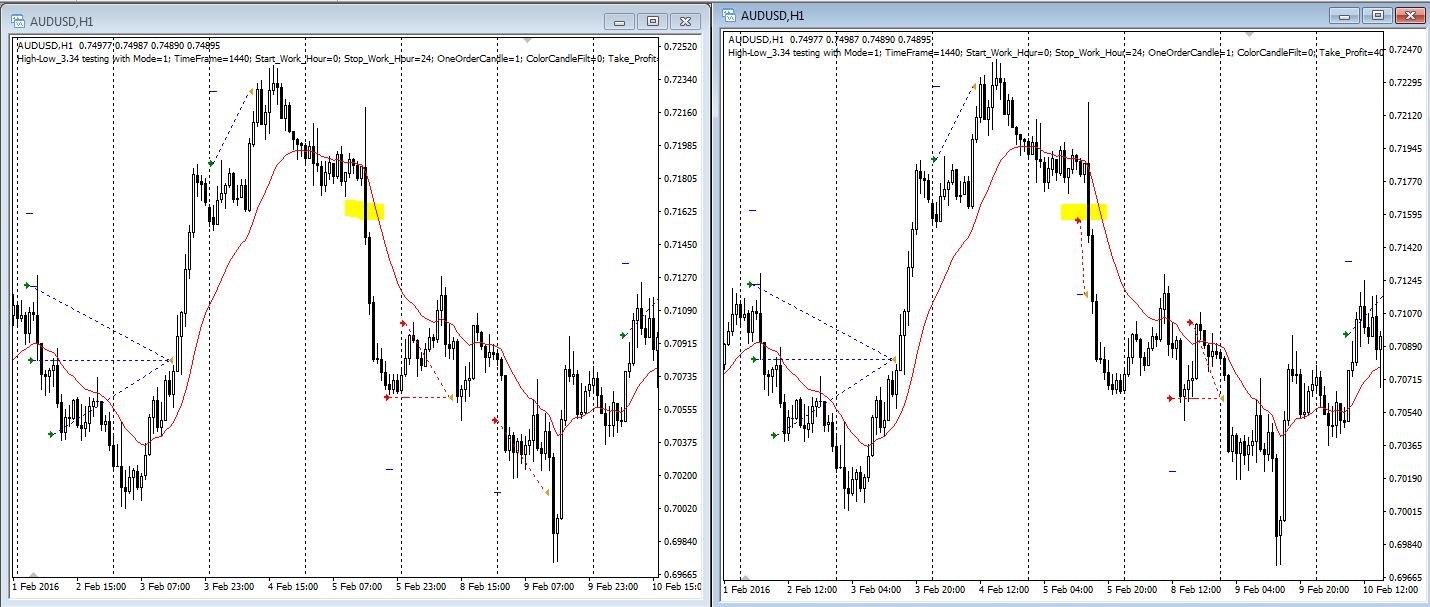Click price label 0.70020 on left chart scale
Image resolution: width=1430 pixels, height=607 pixels.
tap(681, 509)
